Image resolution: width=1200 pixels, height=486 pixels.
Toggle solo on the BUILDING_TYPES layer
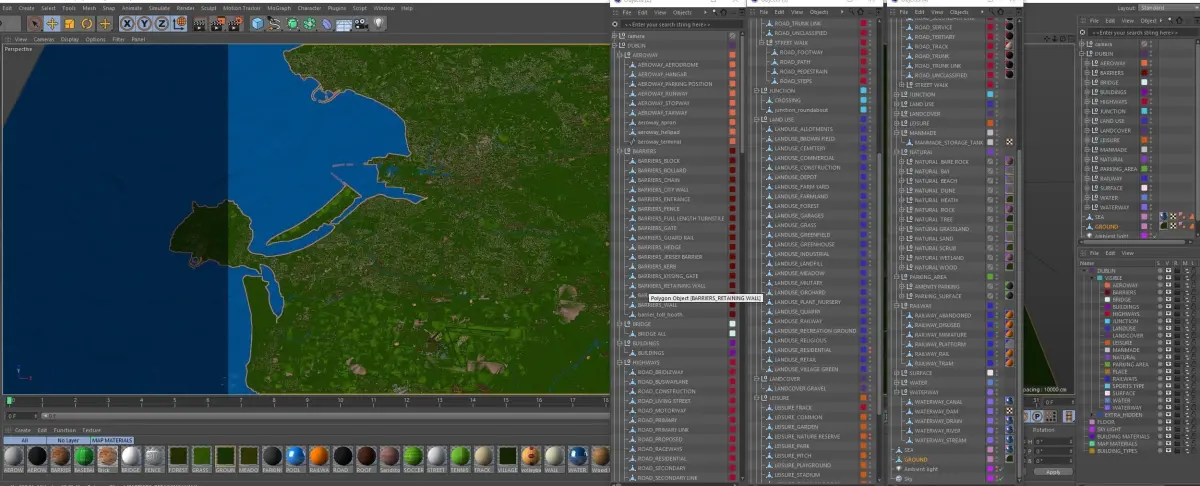point(1160,451)
